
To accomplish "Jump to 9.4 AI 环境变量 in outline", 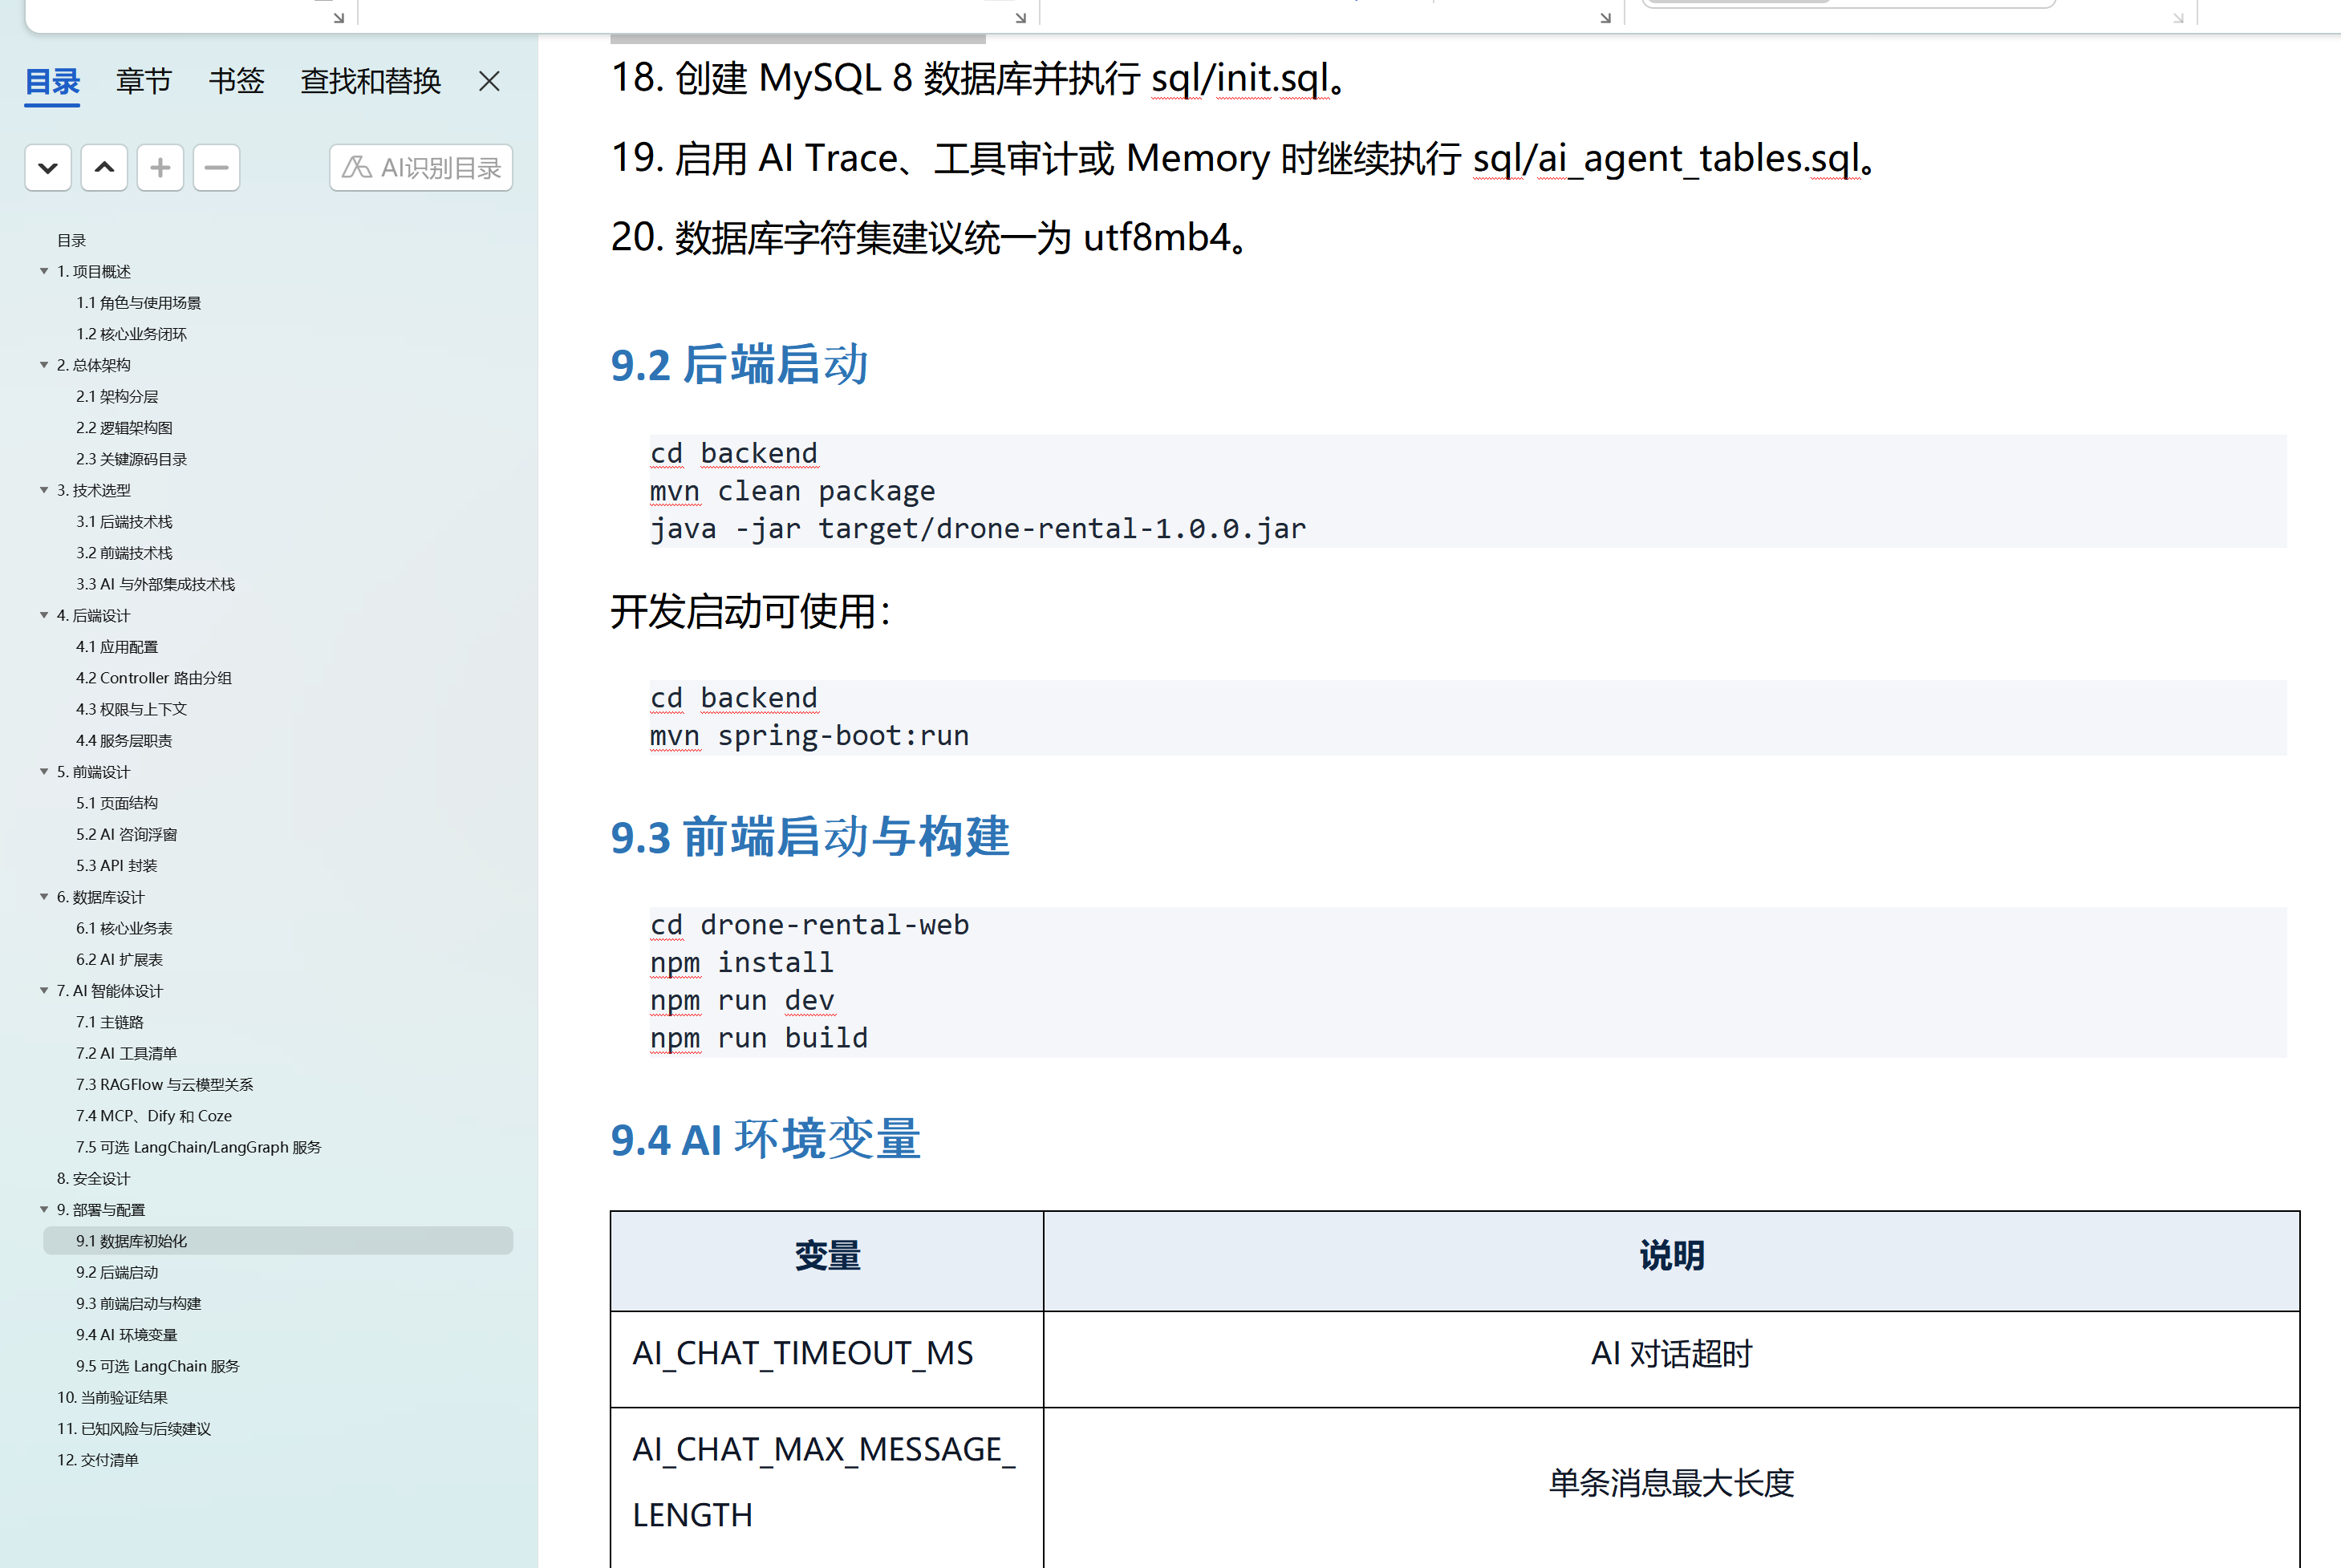I will coord(126,1335).
